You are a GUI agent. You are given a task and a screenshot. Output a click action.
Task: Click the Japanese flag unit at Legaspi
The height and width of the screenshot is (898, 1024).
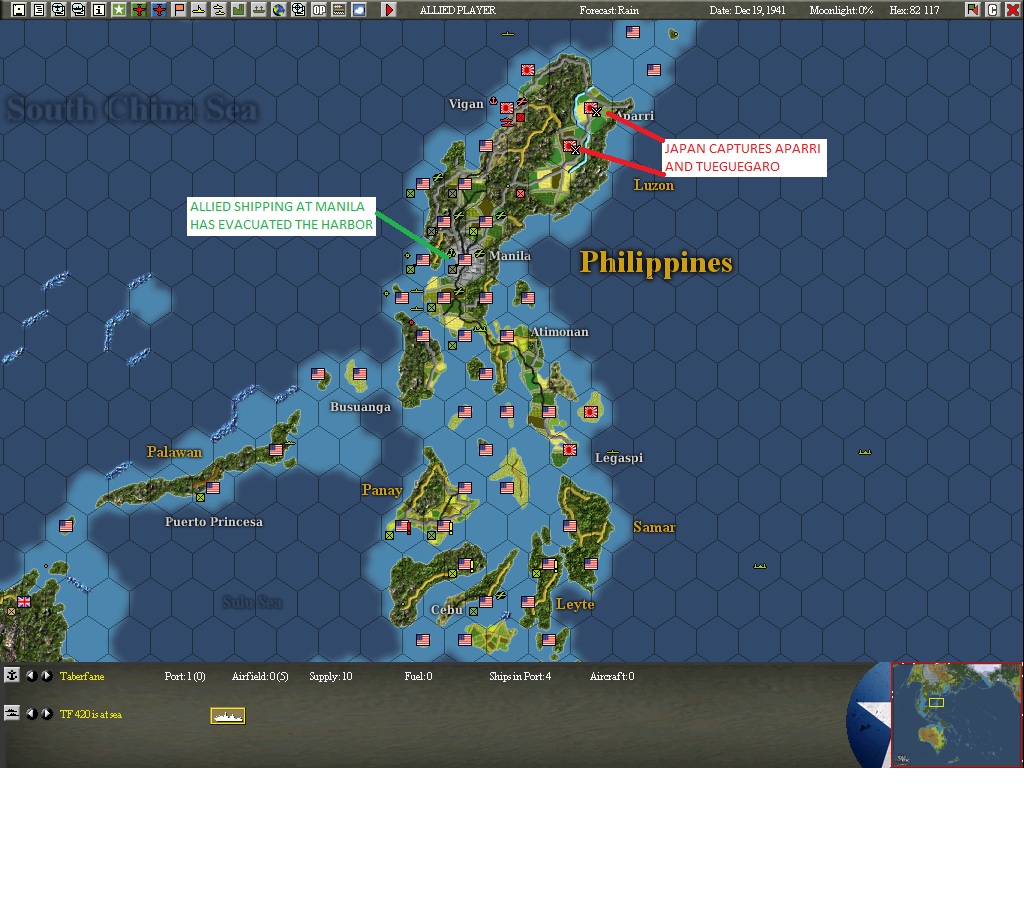(570, 449)
